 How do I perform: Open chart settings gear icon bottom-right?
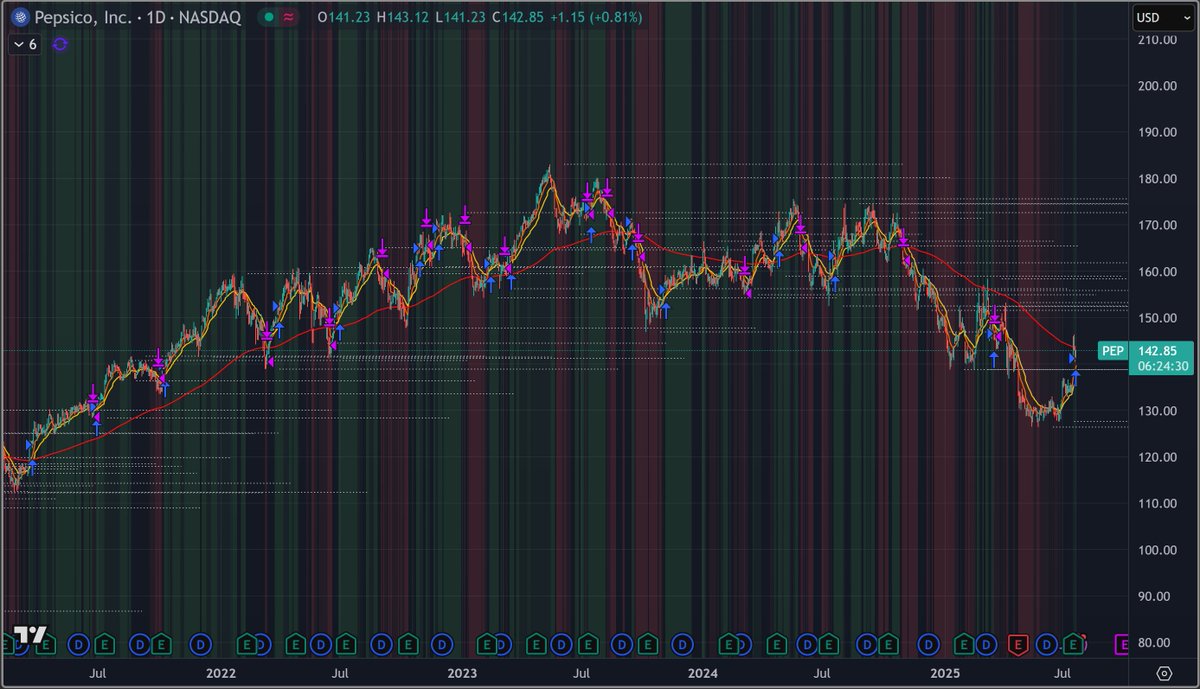[x=1164, y=672]
